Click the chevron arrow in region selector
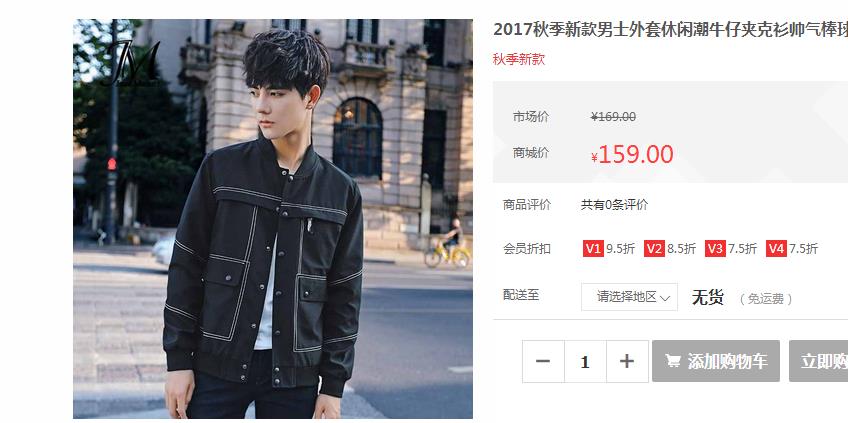 665,298
